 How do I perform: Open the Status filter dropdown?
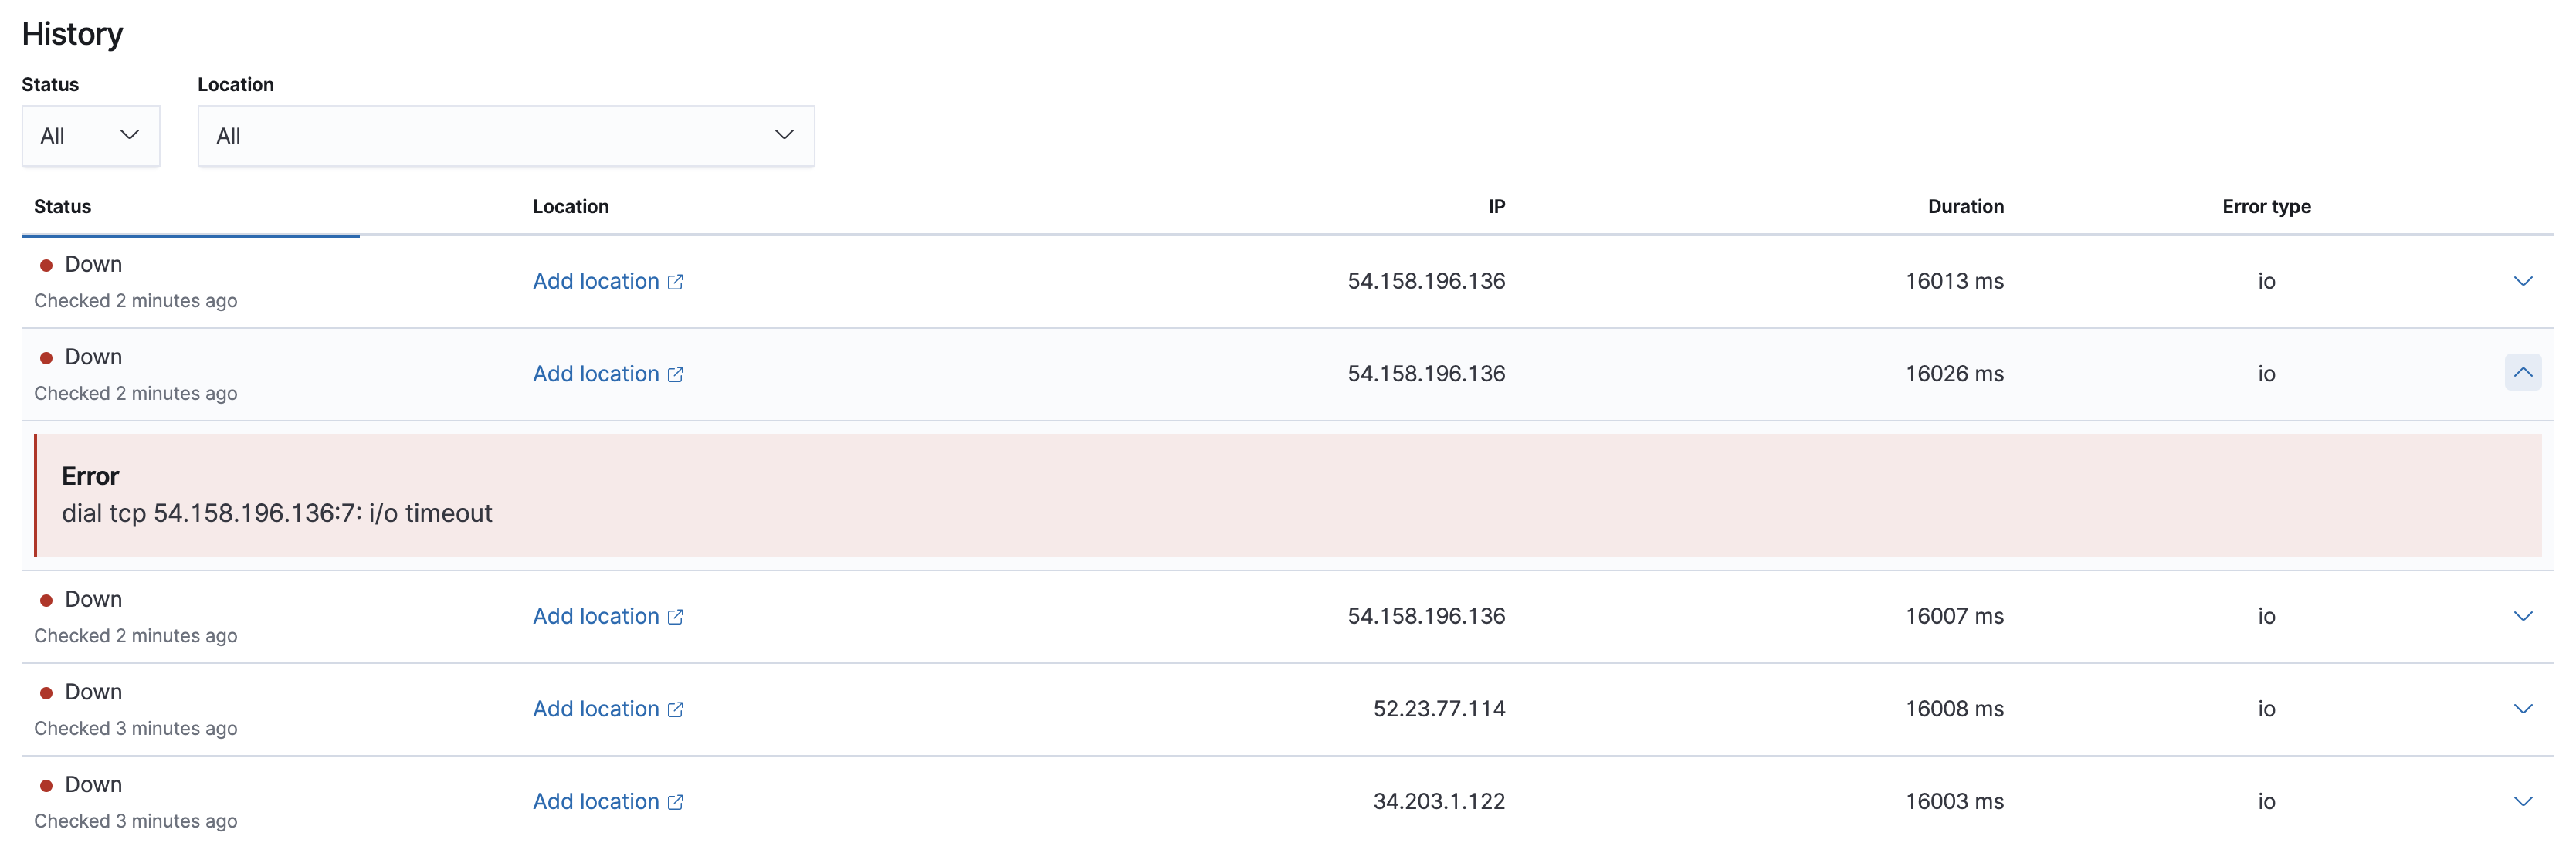point(90,135)
